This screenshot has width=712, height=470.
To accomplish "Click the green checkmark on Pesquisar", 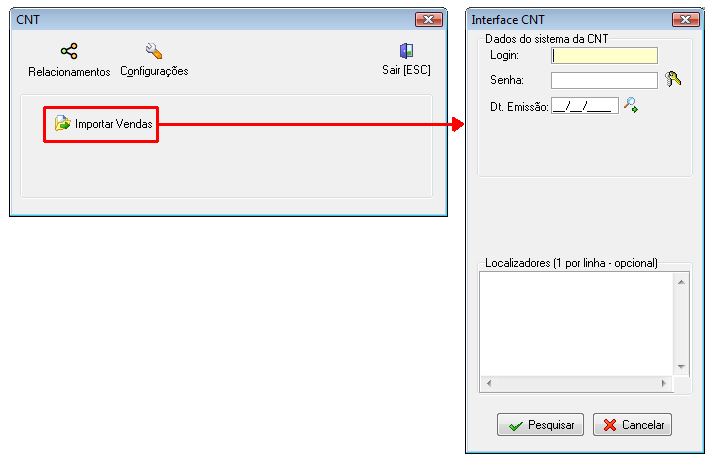I will point(516,426).
